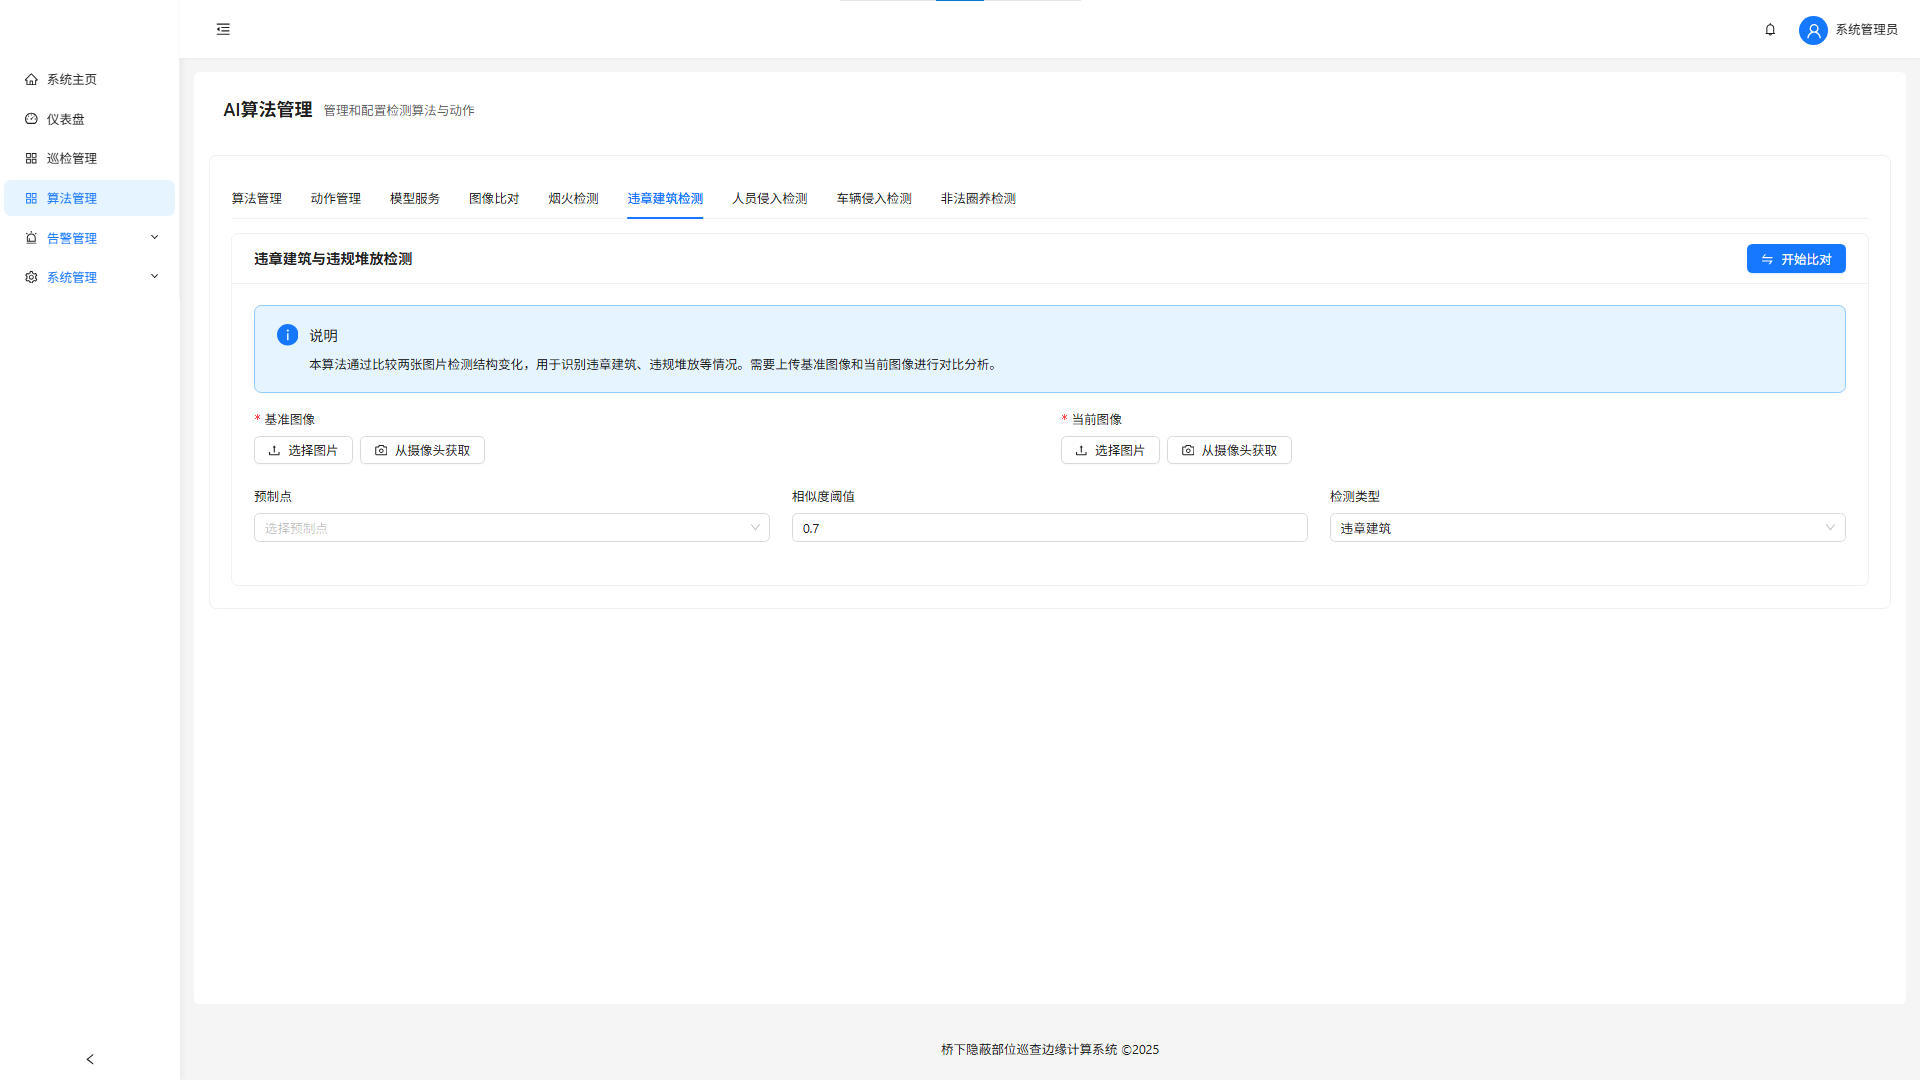Click the 系统管理员 username
The height and width of the screenshot is (1080, 1920).
click(x=1866, y=30)
